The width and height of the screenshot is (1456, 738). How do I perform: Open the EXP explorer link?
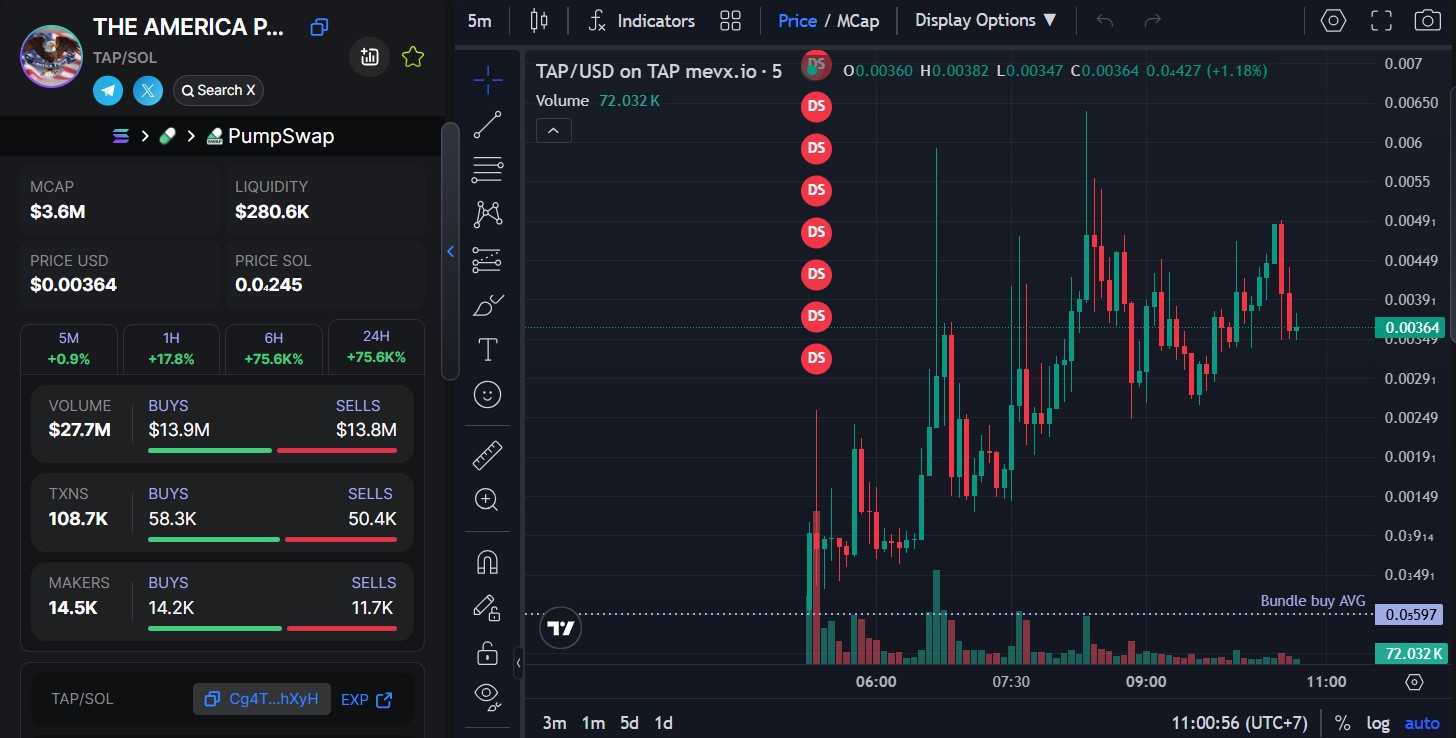[366, 700]
